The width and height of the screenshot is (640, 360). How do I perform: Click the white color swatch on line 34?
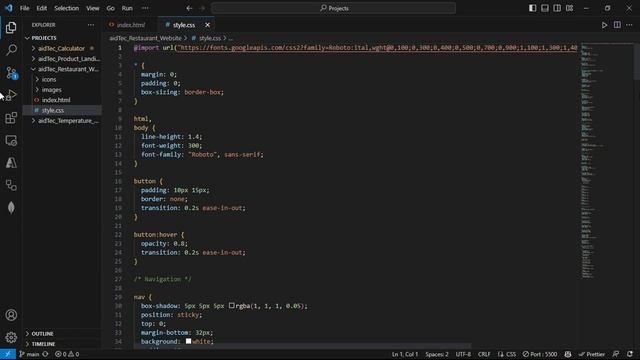(188, 341)
